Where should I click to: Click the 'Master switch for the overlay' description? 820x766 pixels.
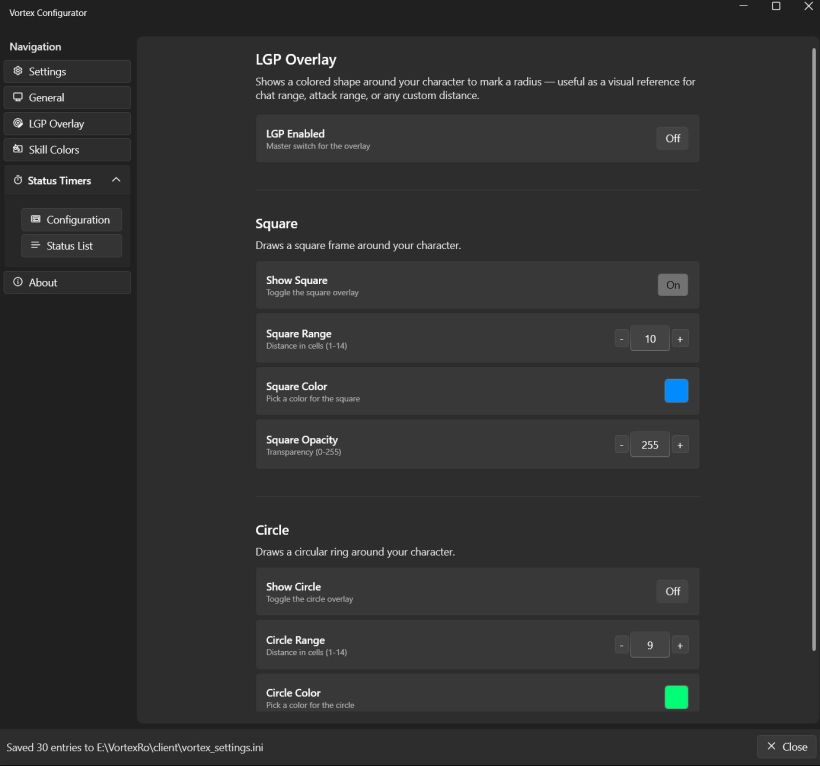(x=318, y=146)
